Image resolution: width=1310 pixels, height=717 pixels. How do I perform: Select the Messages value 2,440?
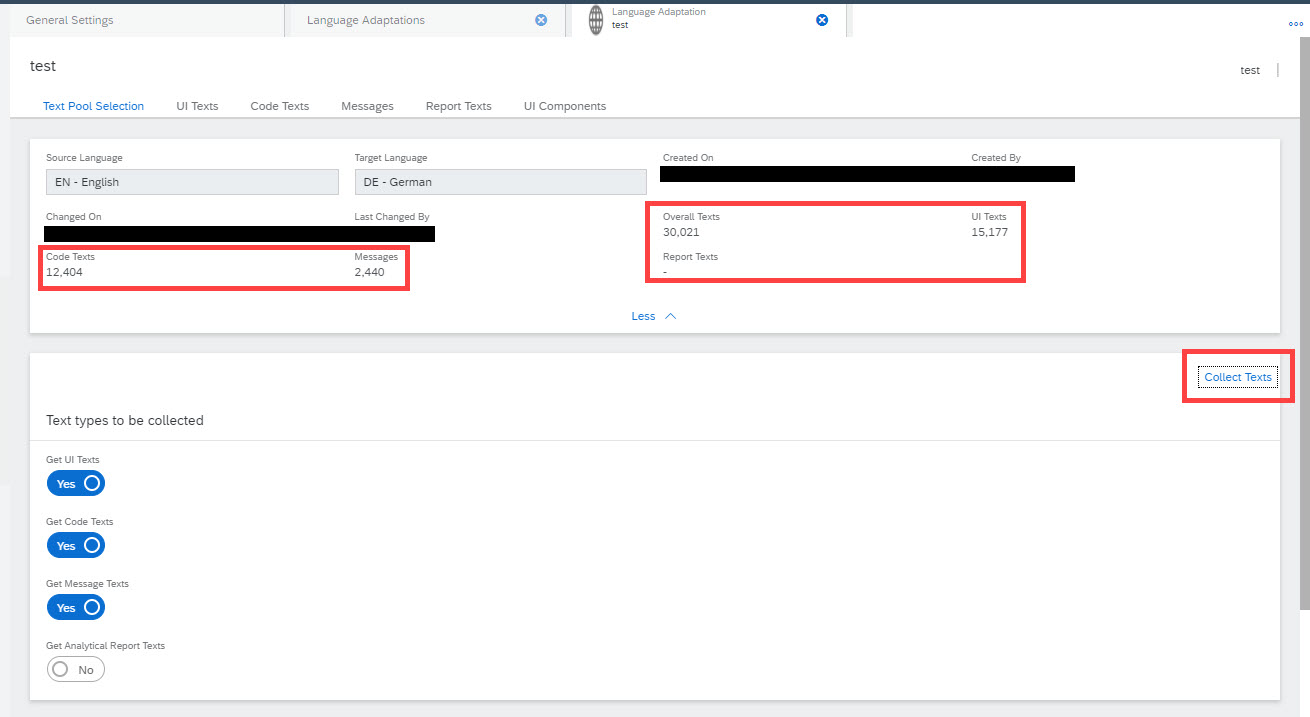(x=369, y=272)
